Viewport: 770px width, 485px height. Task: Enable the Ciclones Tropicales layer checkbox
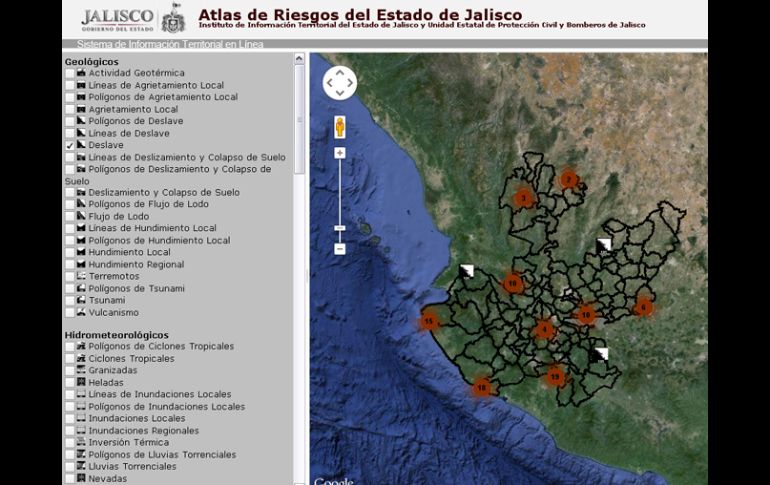(x=70, y=358)
